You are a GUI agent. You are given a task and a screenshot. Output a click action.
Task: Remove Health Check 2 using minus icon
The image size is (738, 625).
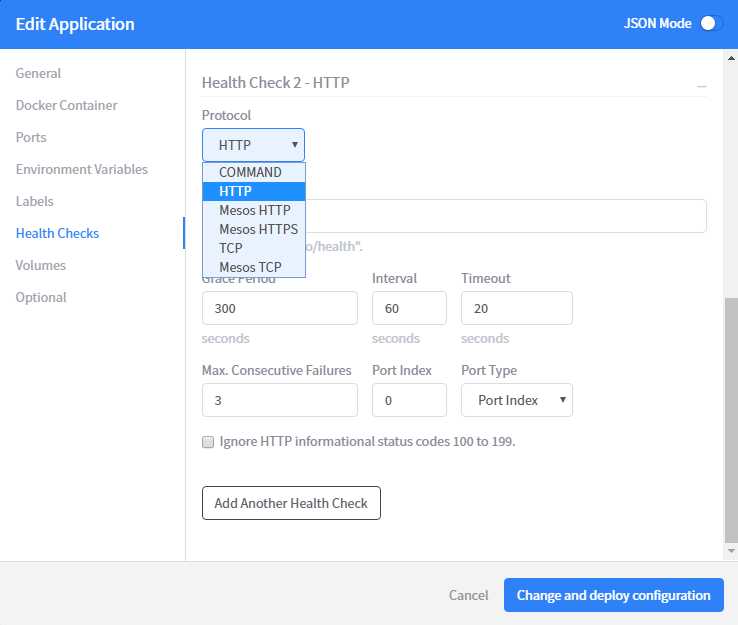[x=701, y=86]
